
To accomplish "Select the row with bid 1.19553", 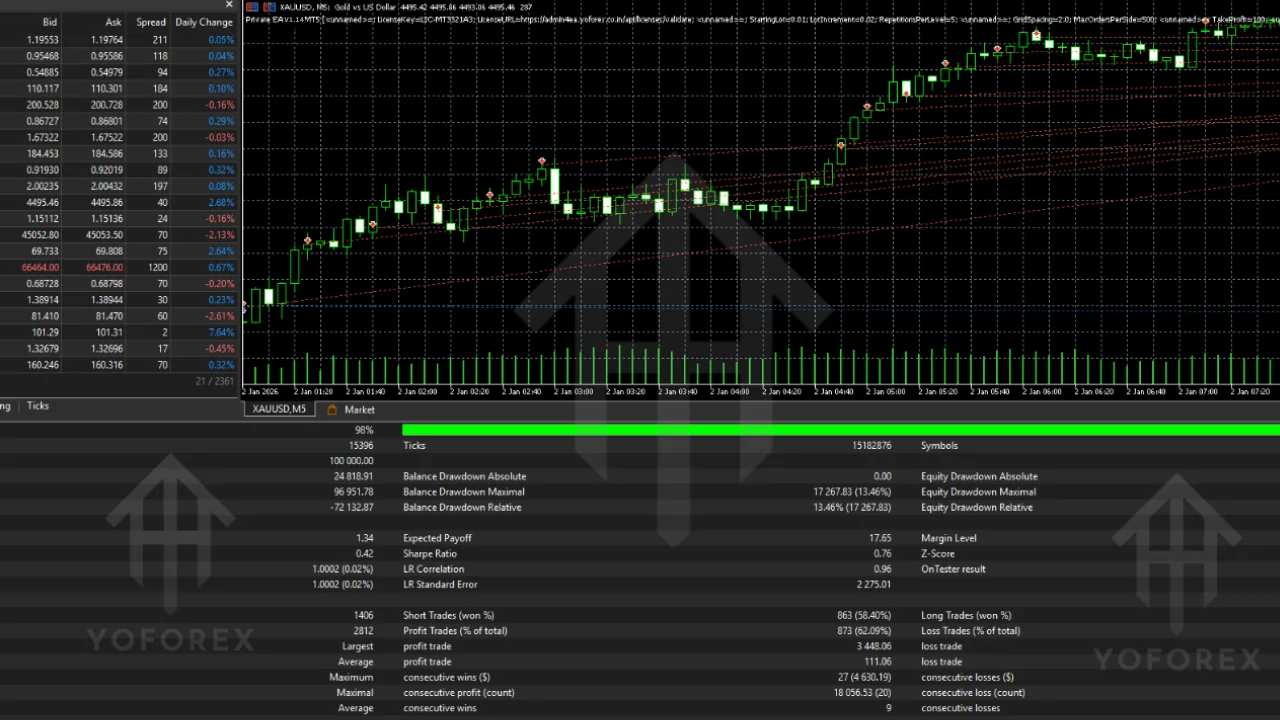I will coord(120,40).
